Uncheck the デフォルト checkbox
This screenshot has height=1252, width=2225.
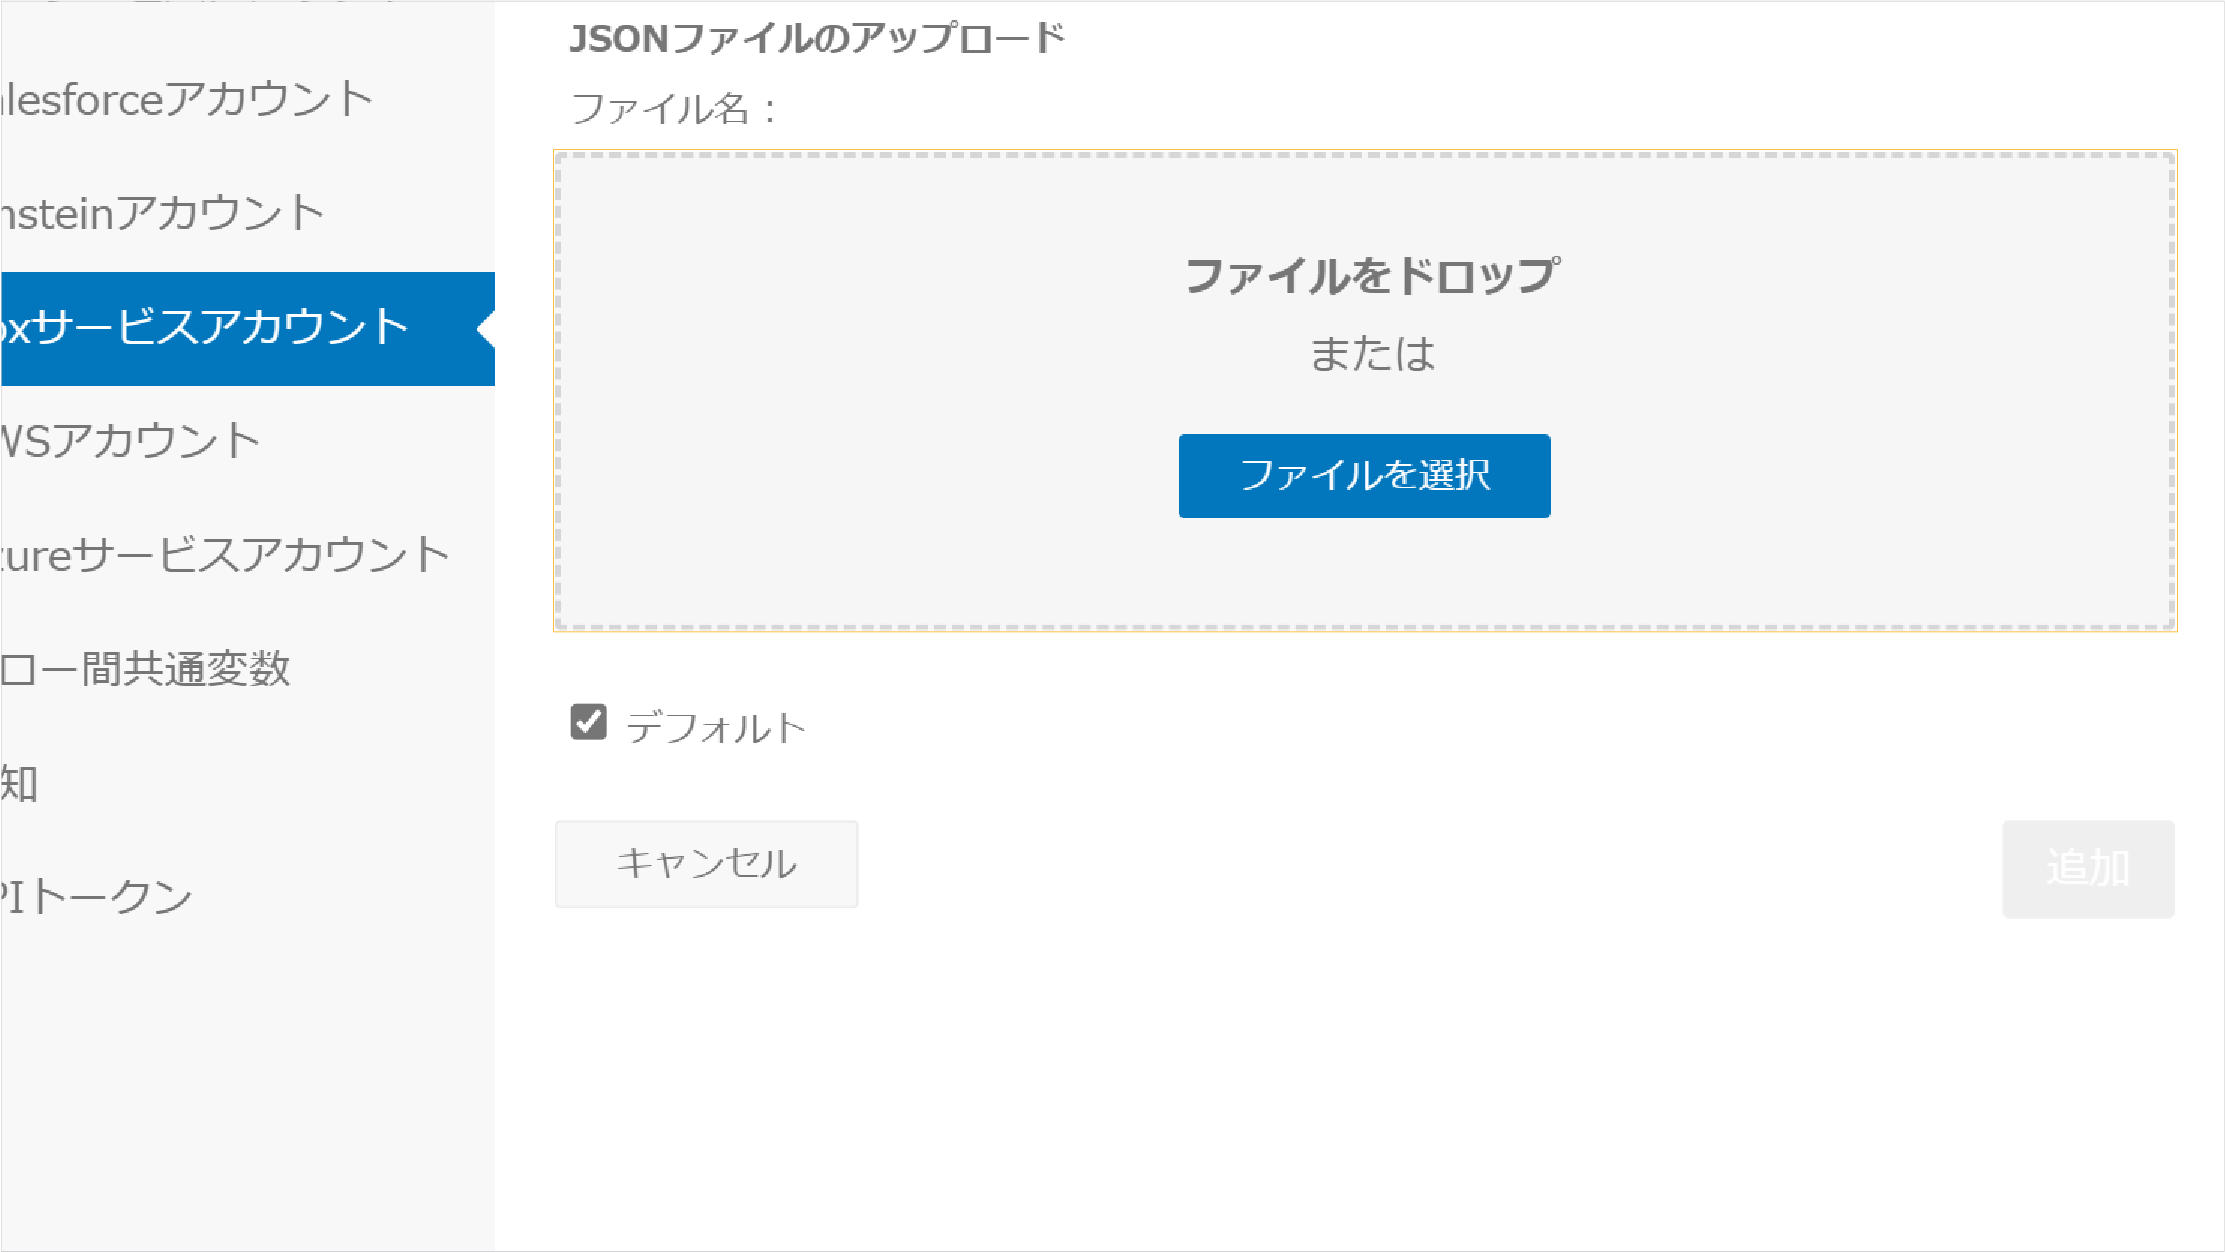(588, 721)
